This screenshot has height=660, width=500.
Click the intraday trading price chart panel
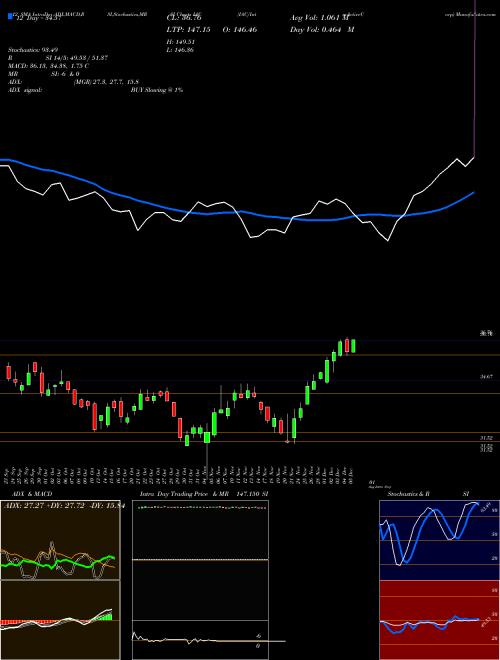coord(200,560)
